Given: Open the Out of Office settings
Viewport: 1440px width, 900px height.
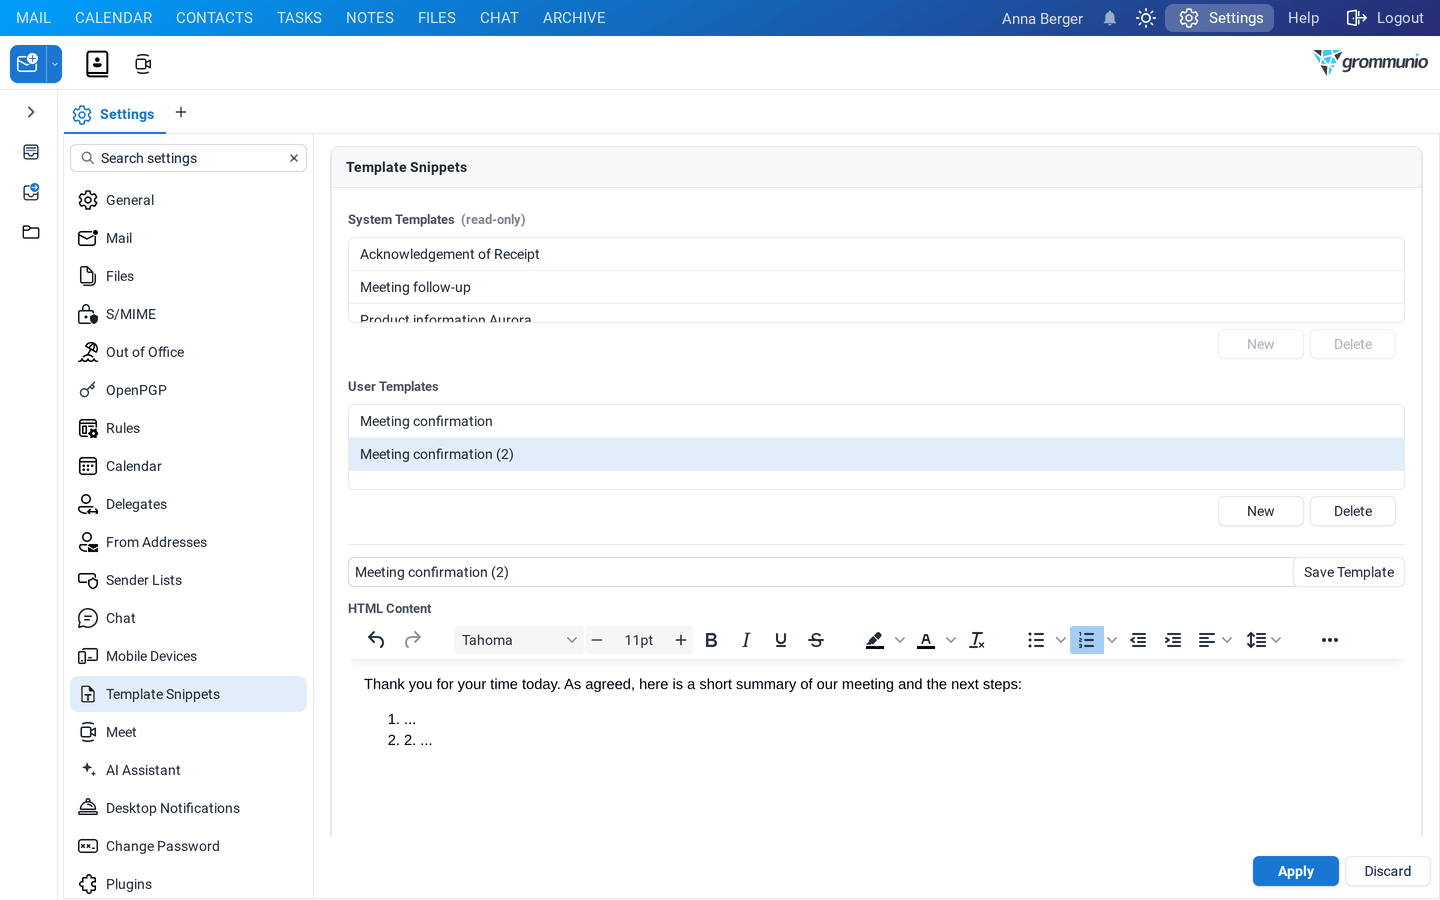Looking at the screenshot, I should pyautogui.click(x=188, y=352).
